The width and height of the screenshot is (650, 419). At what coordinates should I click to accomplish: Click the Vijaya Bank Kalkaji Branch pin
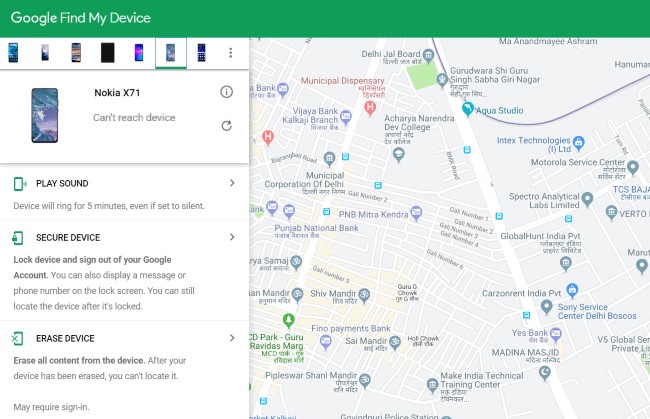point(345,116)
